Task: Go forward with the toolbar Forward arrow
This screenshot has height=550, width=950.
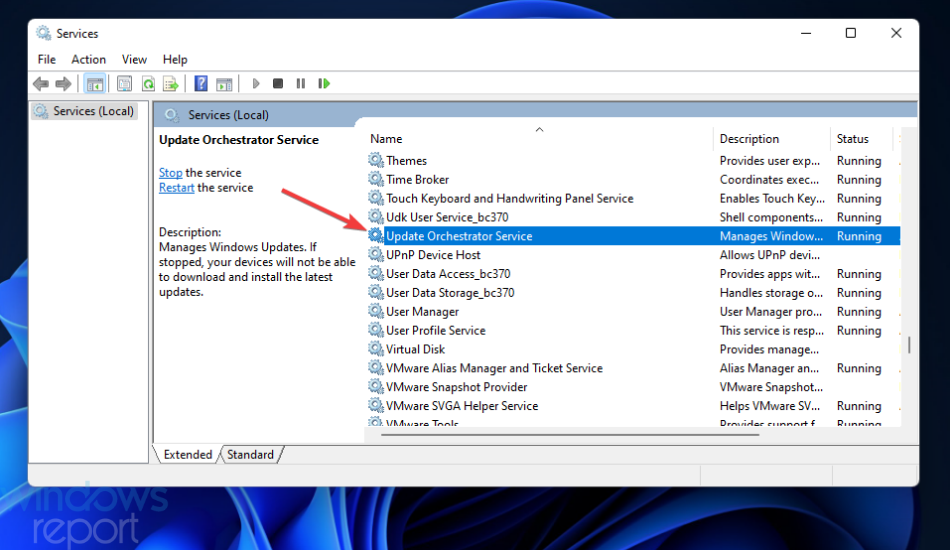Action: pyautogui.click(x=63, y=84)
